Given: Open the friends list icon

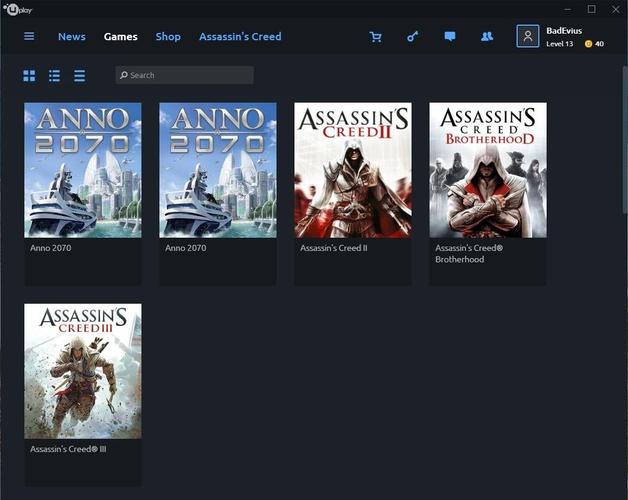Looking at the screenshot, I should [487, 36].
